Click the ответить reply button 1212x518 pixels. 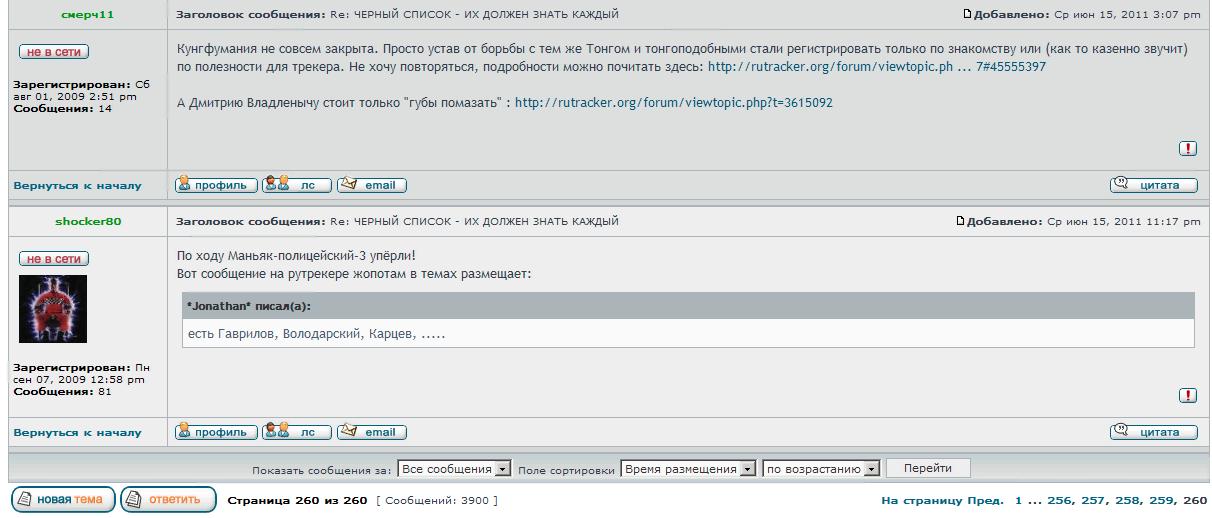(168, 499)
